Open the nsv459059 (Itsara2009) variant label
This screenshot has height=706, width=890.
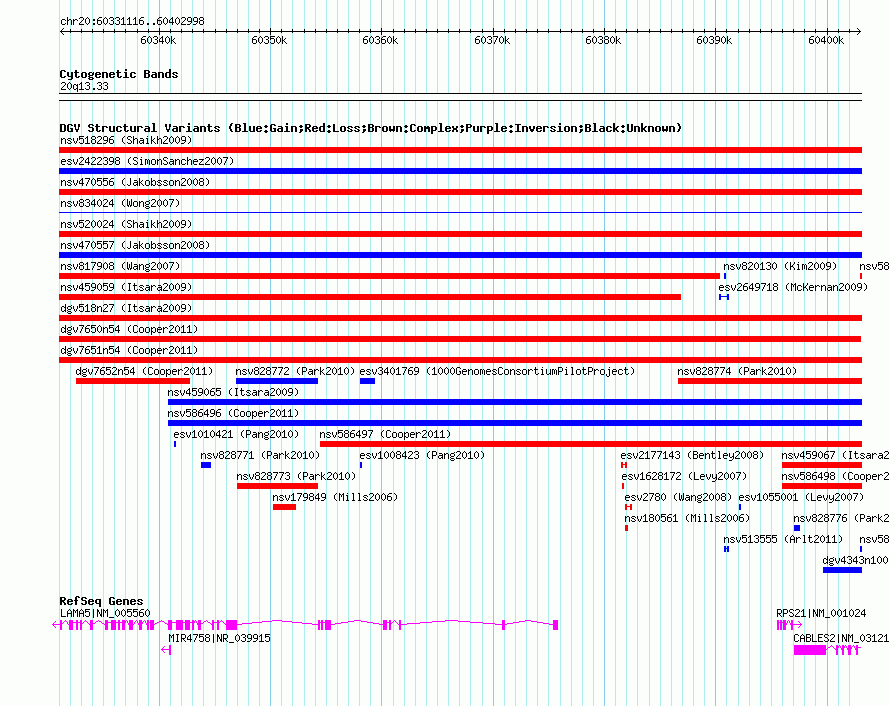coord(126,287)
